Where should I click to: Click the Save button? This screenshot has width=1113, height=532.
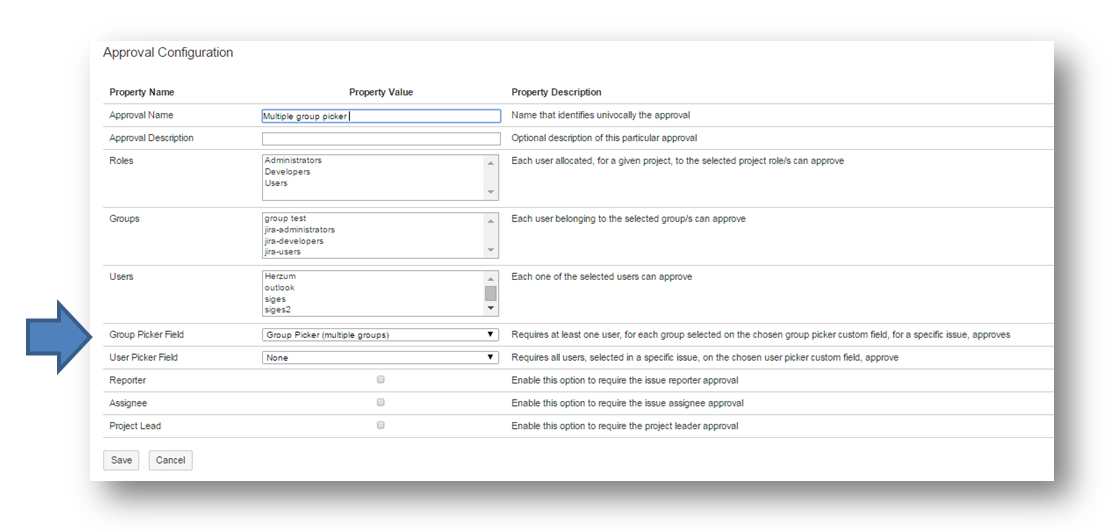point(121,460)
